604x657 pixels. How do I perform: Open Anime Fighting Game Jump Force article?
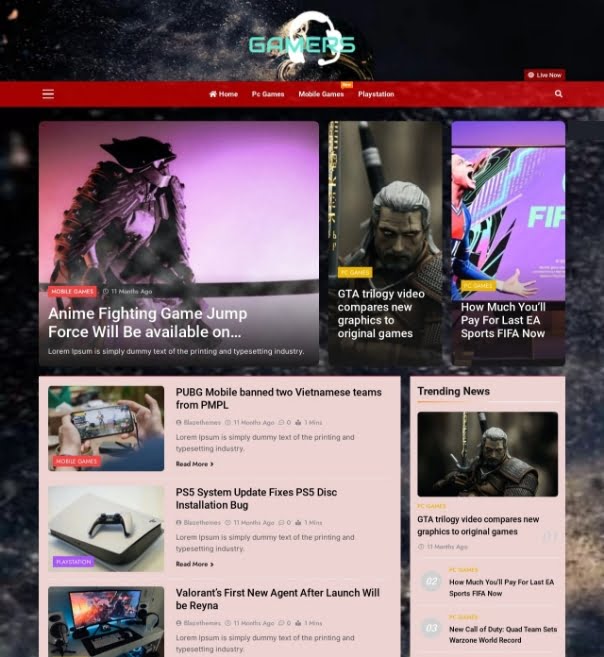tap(147, 322)
